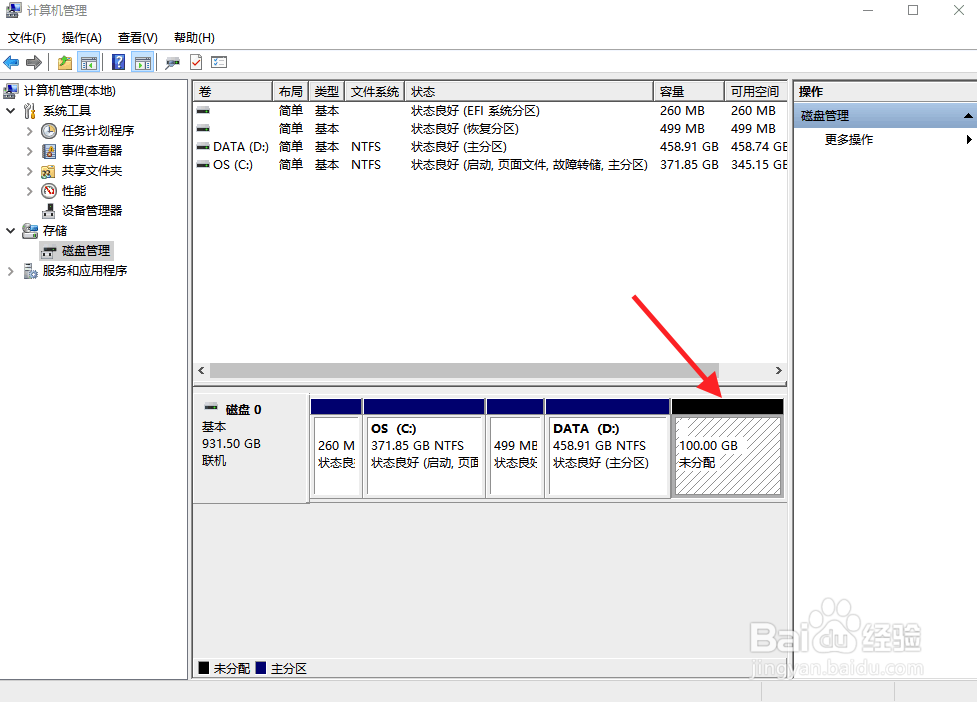Open the 文件(F) menu

26,38
